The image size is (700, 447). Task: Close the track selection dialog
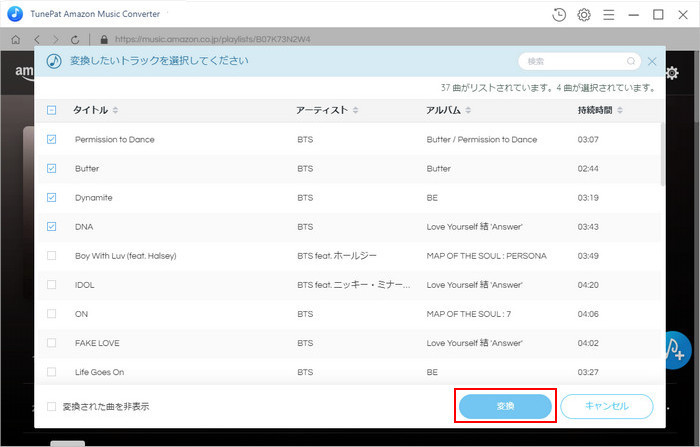[x=652, y=61]
